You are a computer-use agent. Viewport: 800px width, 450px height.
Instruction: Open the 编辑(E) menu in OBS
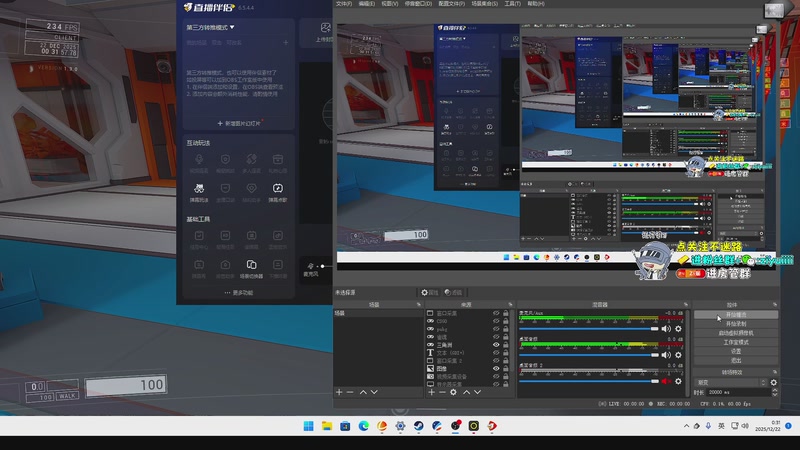point(366,4)
